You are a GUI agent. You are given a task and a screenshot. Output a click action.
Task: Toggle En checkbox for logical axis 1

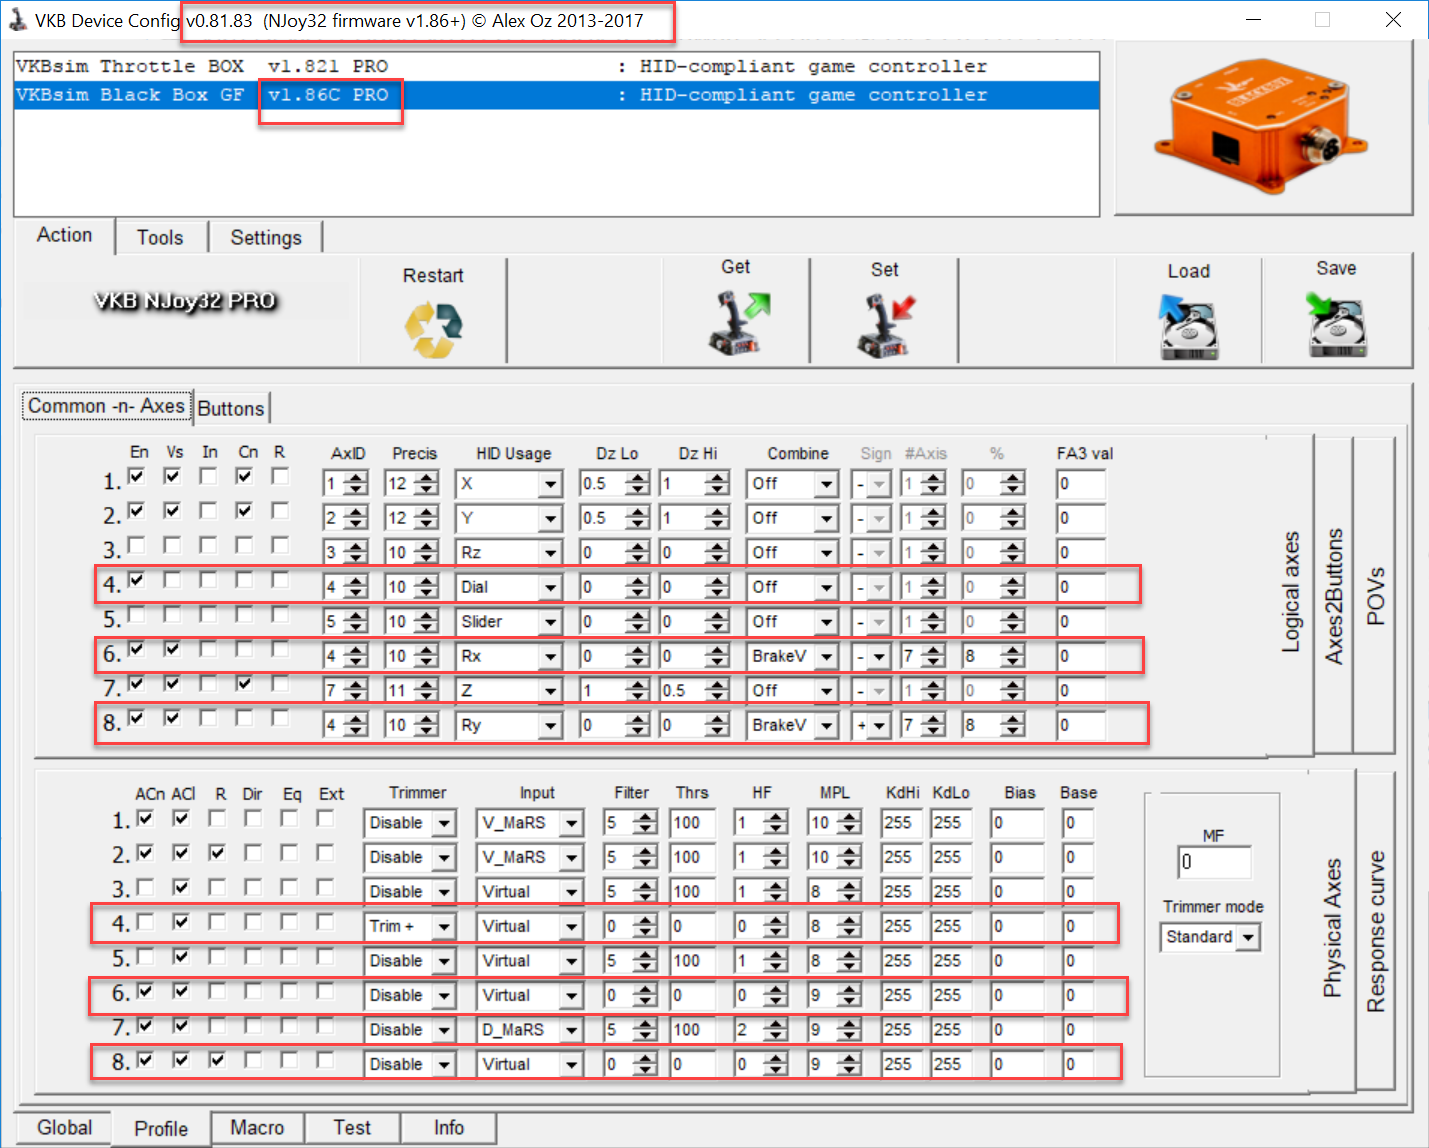click(137, 477)
